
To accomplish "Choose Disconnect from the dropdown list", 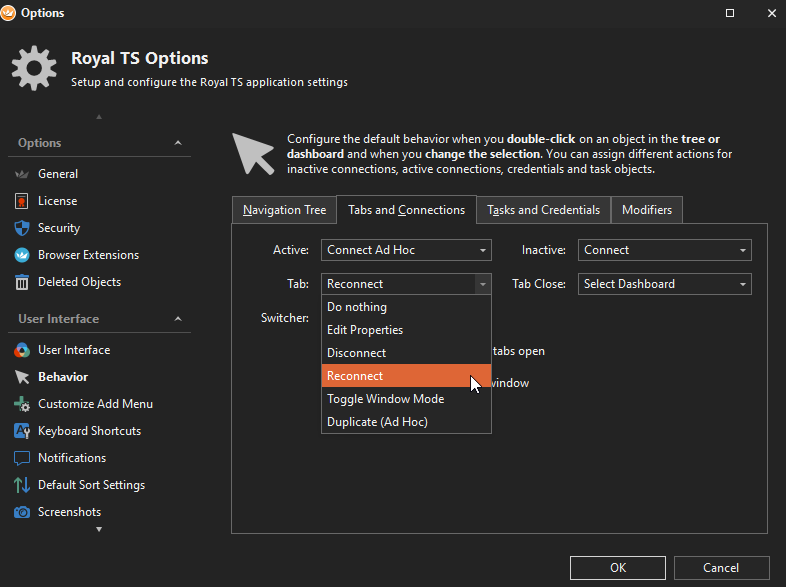I will tap(356, 353).
